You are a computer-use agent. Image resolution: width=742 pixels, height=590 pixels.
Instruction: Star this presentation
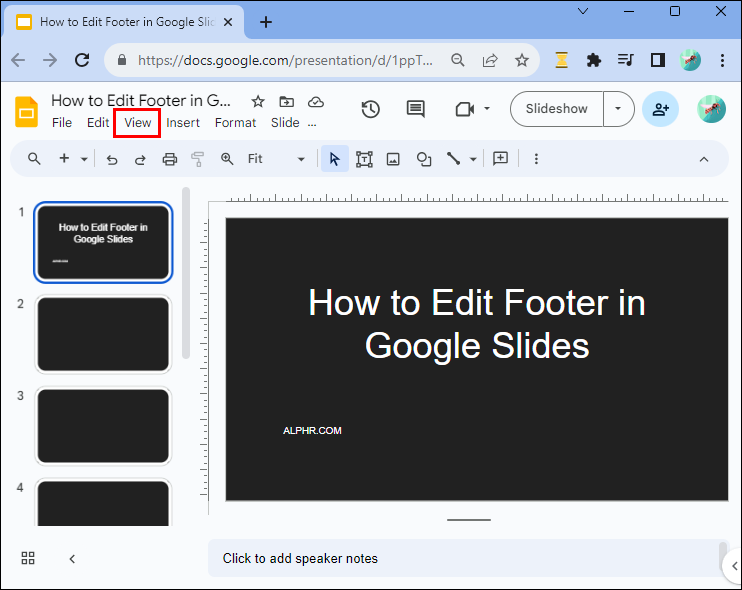[x=258, y=101]
